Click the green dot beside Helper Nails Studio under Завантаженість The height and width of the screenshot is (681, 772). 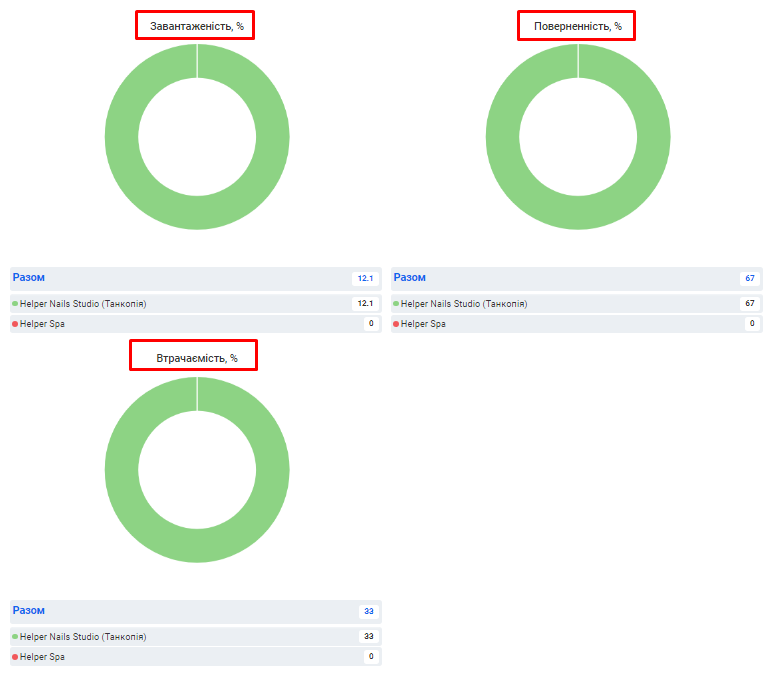pos(15,304)
